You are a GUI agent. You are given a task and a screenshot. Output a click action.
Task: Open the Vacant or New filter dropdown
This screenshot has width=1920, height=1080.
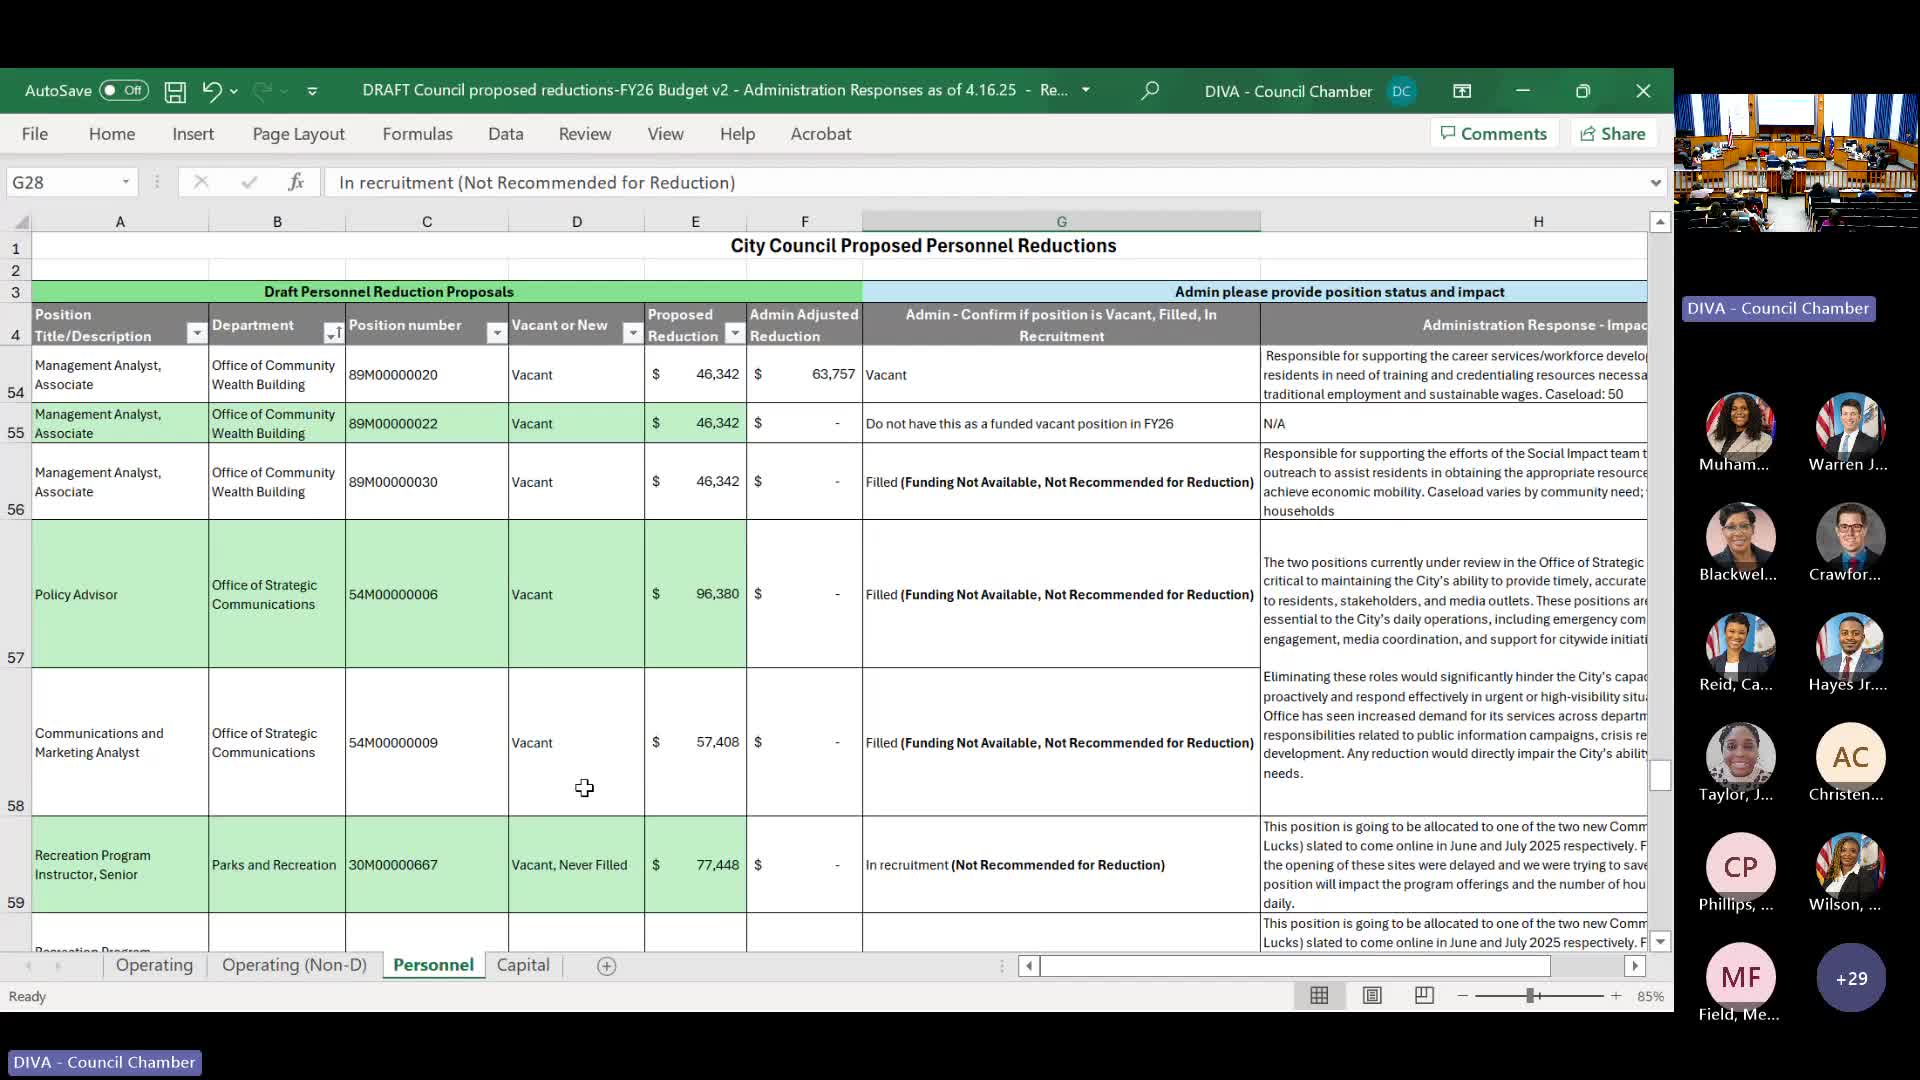coord(632,334)
